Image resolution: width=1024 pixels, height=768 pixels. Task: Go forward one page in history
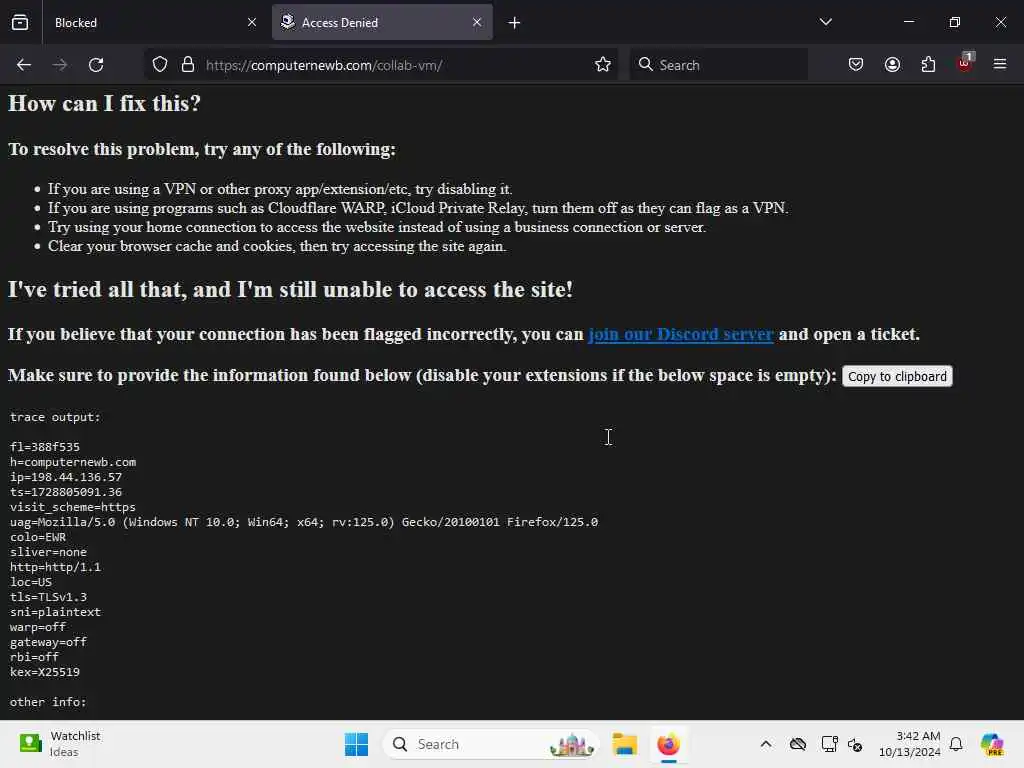click(60, 65)
